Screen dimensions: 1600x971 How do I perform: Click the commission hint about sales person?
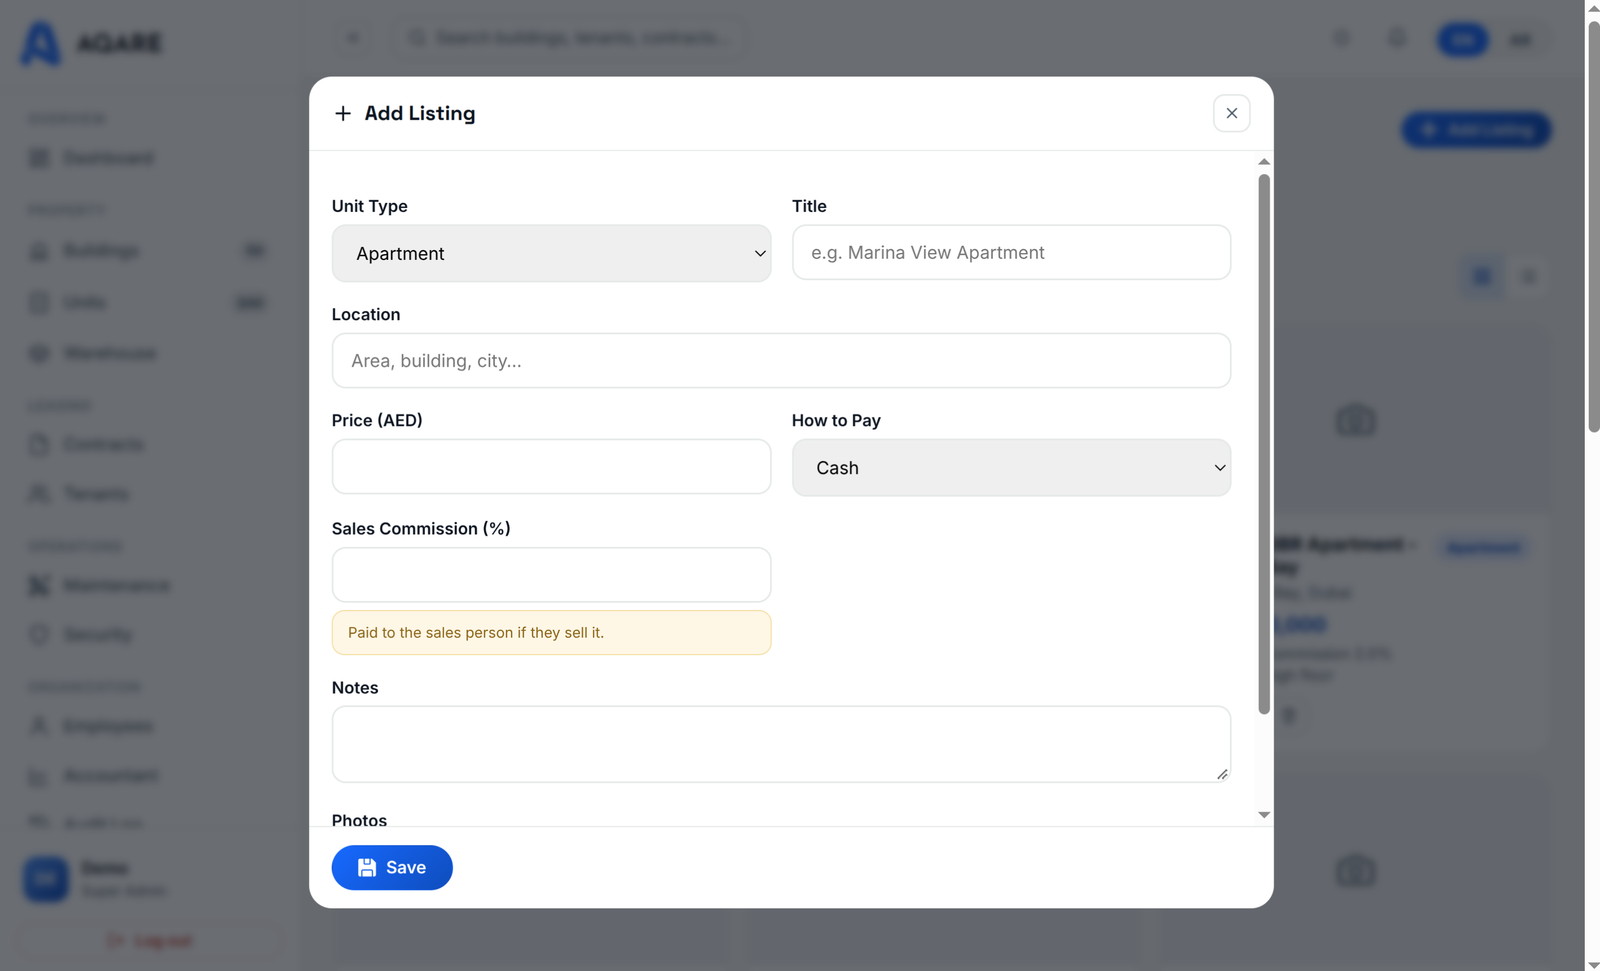click(x=551, y=632)
